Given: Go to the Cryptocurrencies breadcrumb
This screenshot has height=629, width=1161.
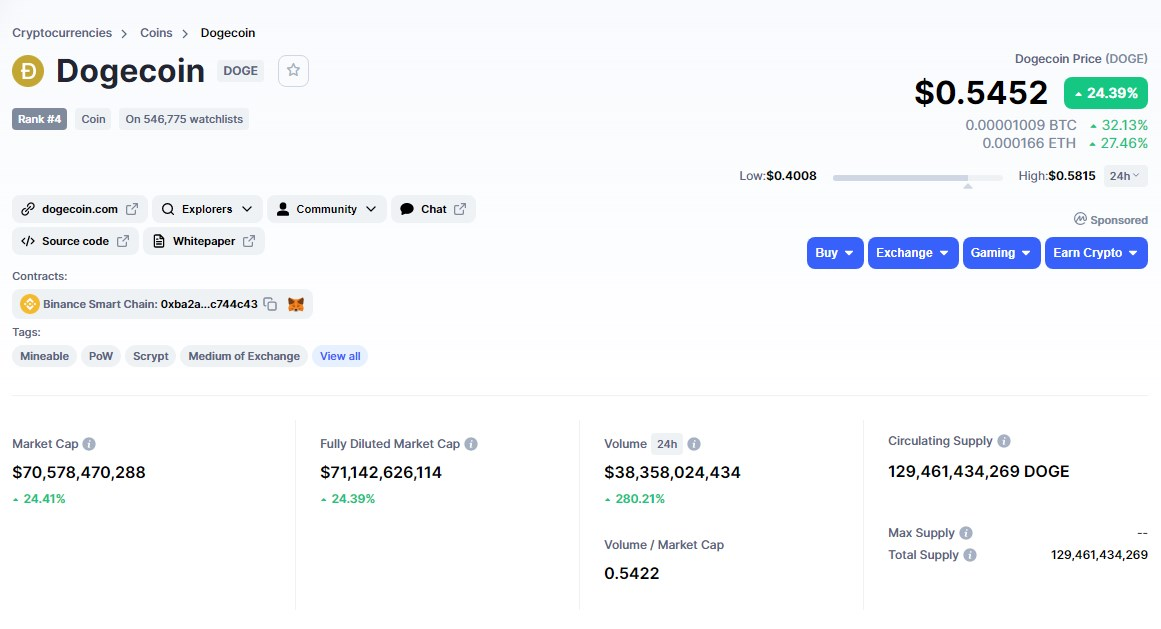Looking at the screenshot, I should (x=62, y=33).
